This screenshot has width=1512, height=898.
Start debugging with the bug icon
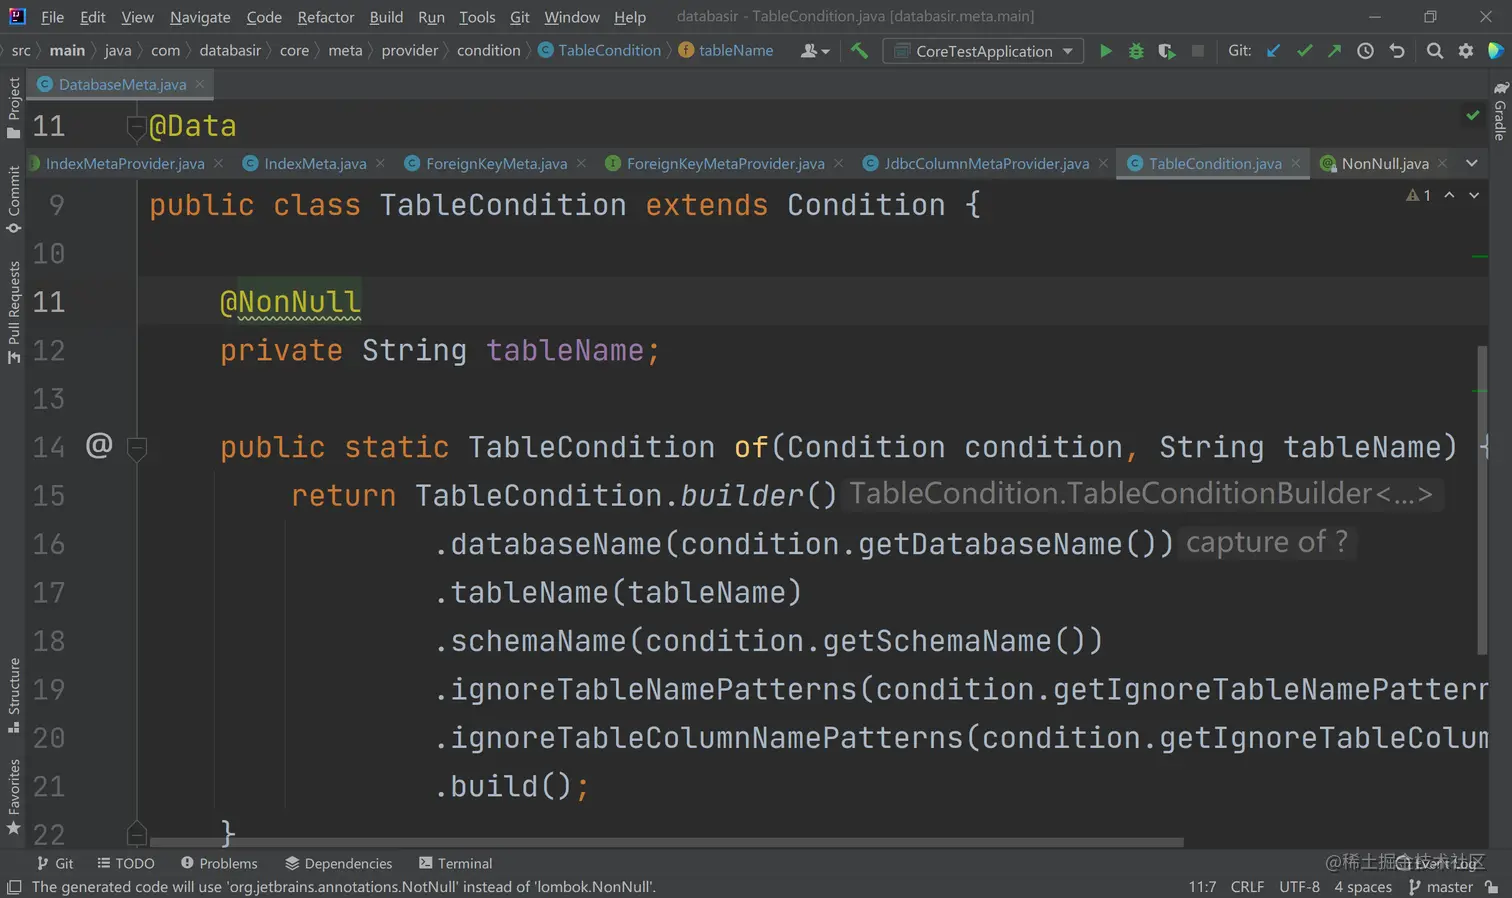coord(1136,51)
